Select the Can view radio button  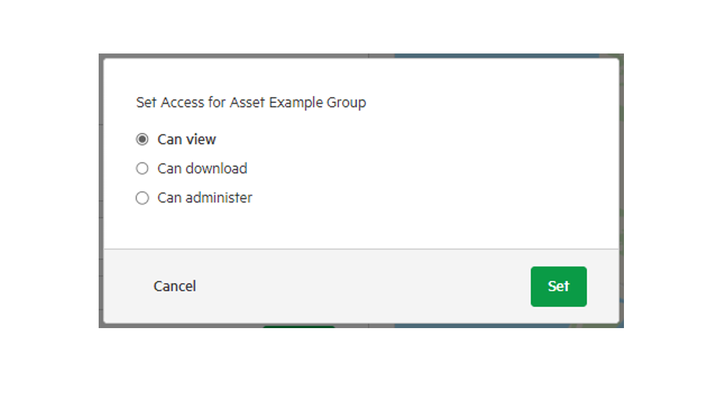pyautogui.click(x=142, y=139)
